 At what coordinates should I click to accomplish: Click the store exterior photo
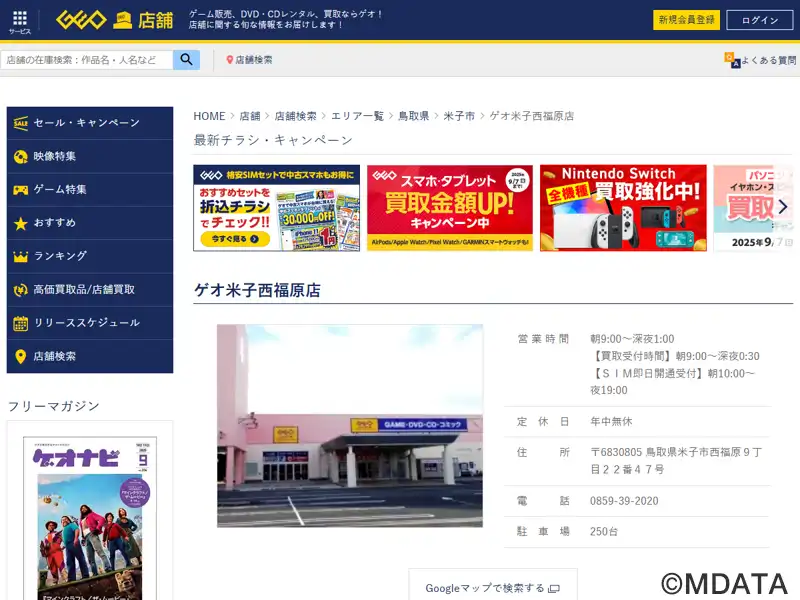coord(350,426)
